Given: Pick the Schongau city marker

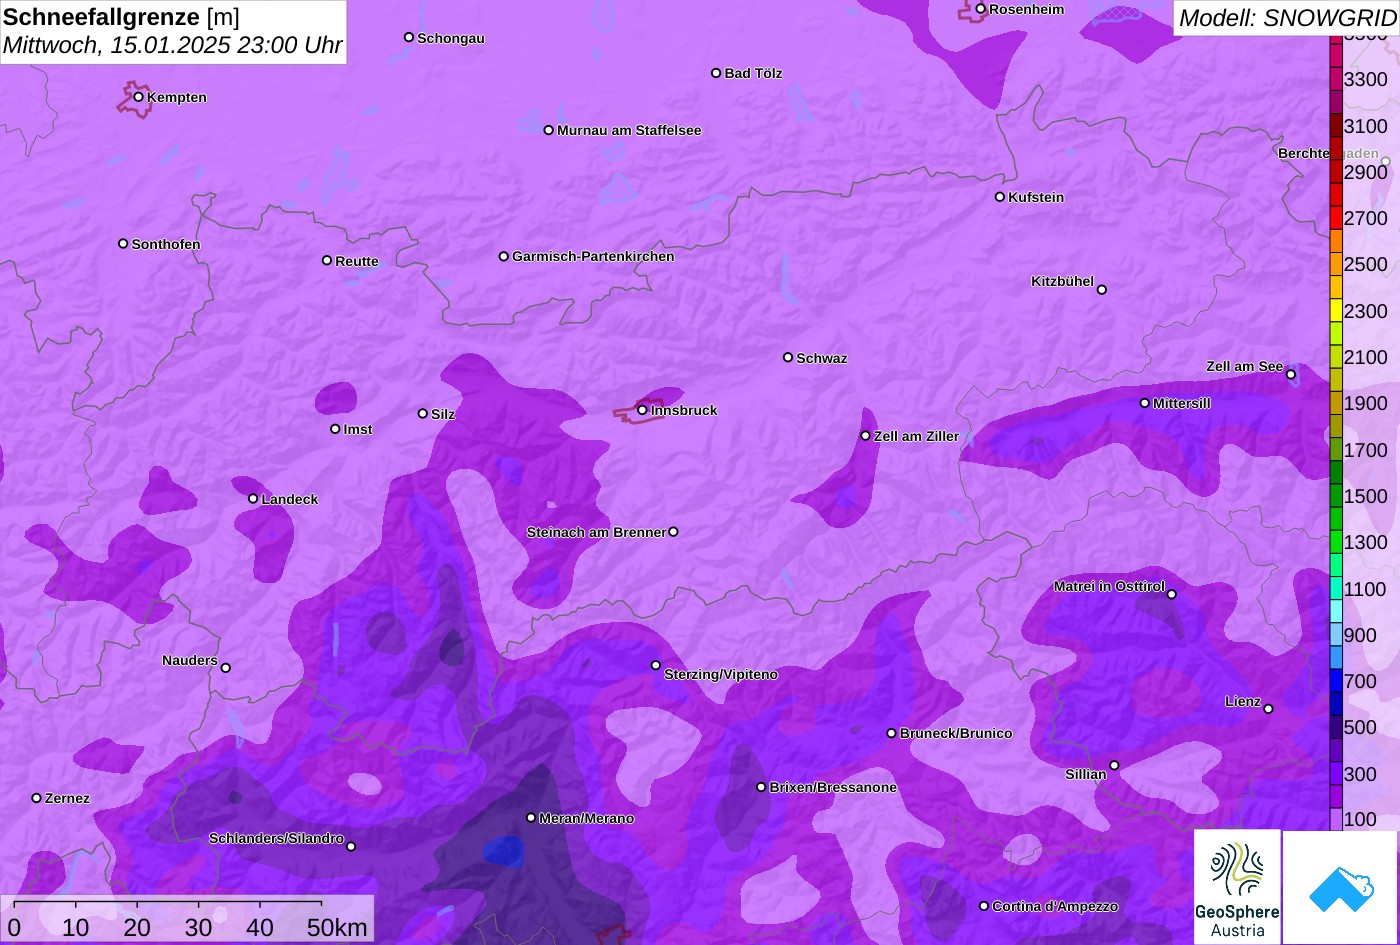Looking at the screenshot, I should point(409,38).
